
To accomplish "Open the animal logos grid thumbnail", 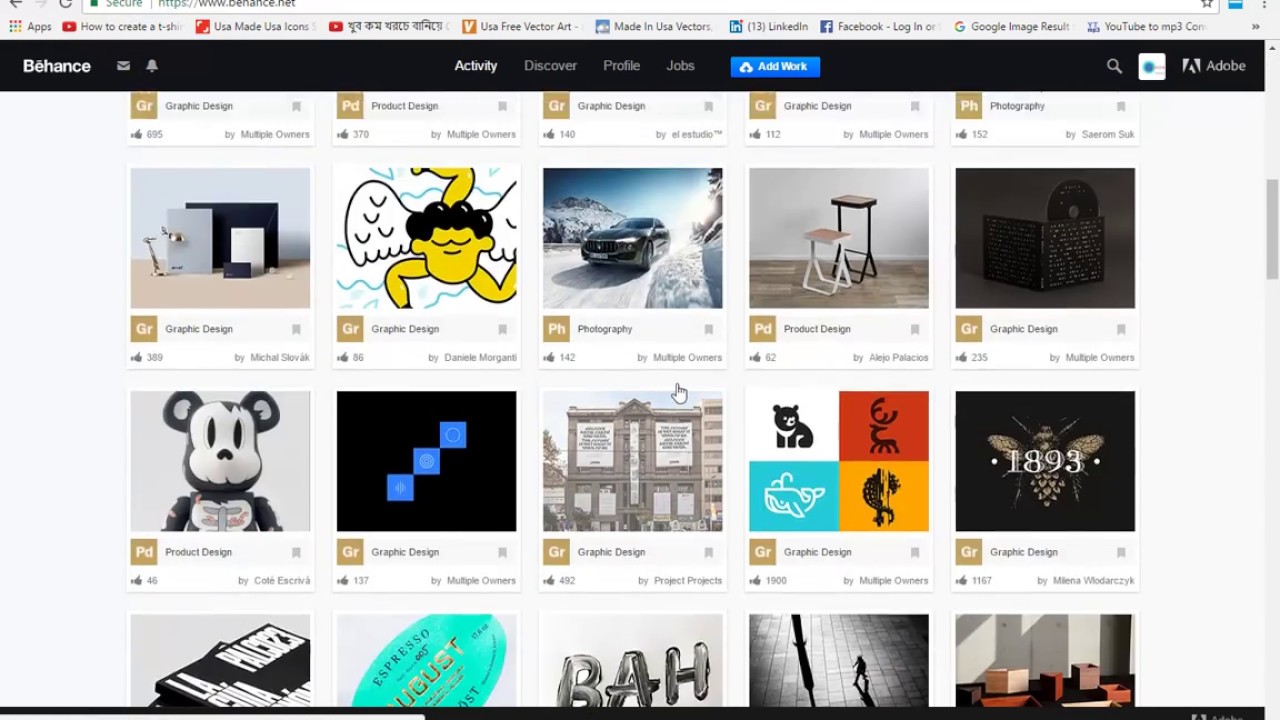I will 838,461.
